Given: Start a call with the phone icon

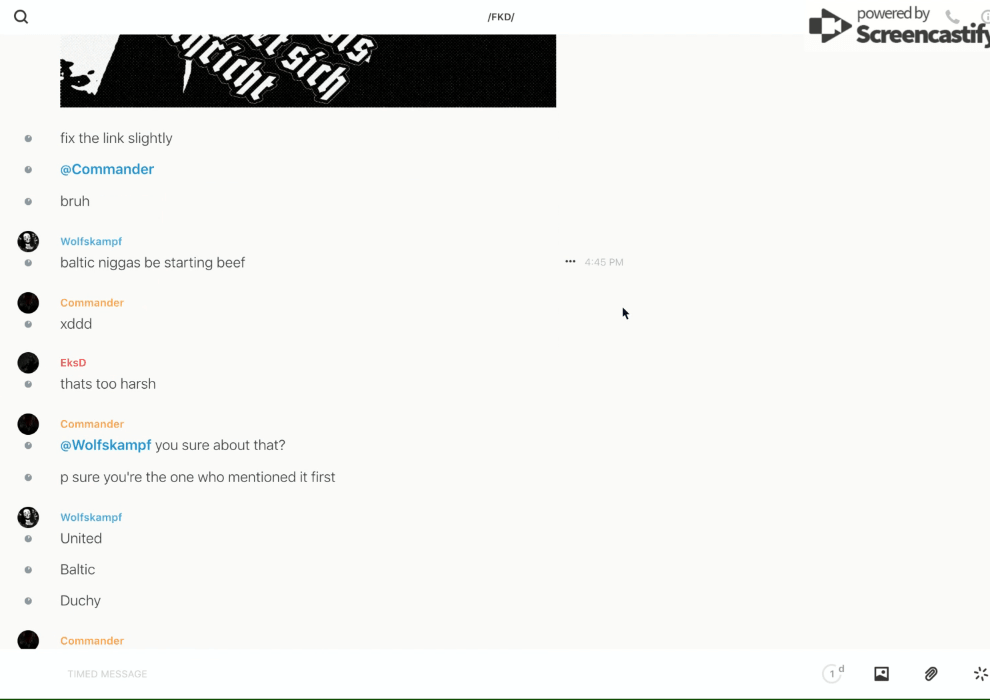Looking at the screenshot, I should click(x=952, y=16).
